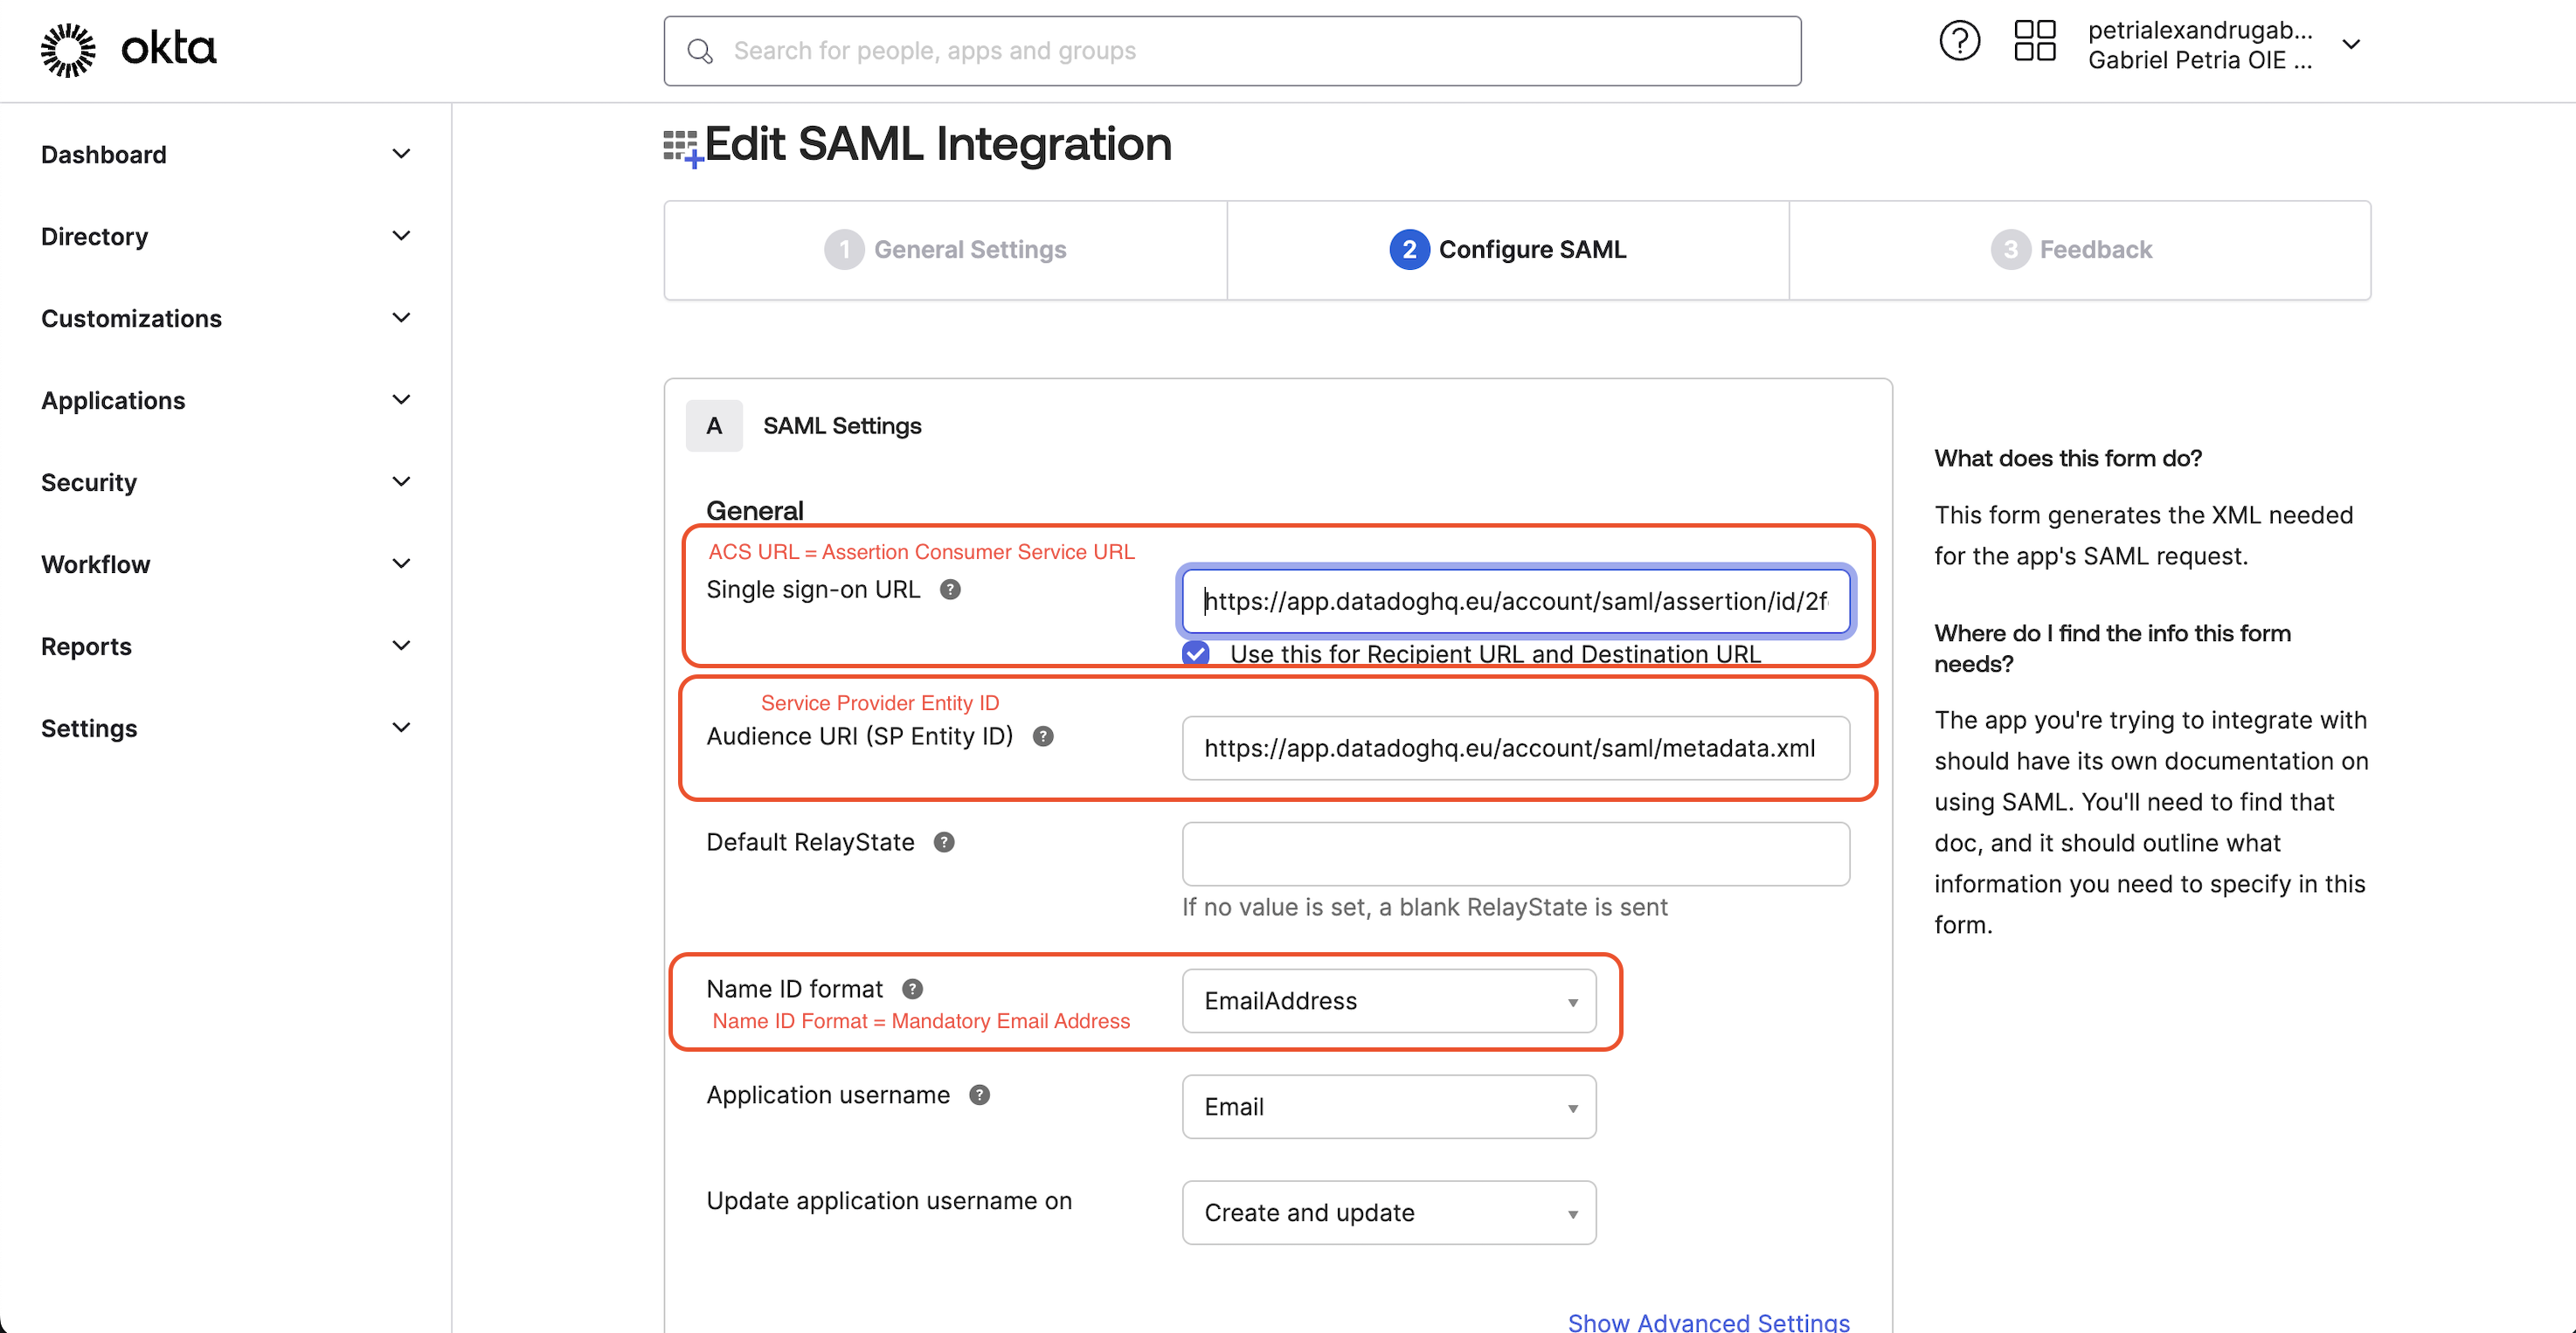Screen dimensions: 2576x1333
Task: Click help icon next to Application username
Action: (979, 1095)
